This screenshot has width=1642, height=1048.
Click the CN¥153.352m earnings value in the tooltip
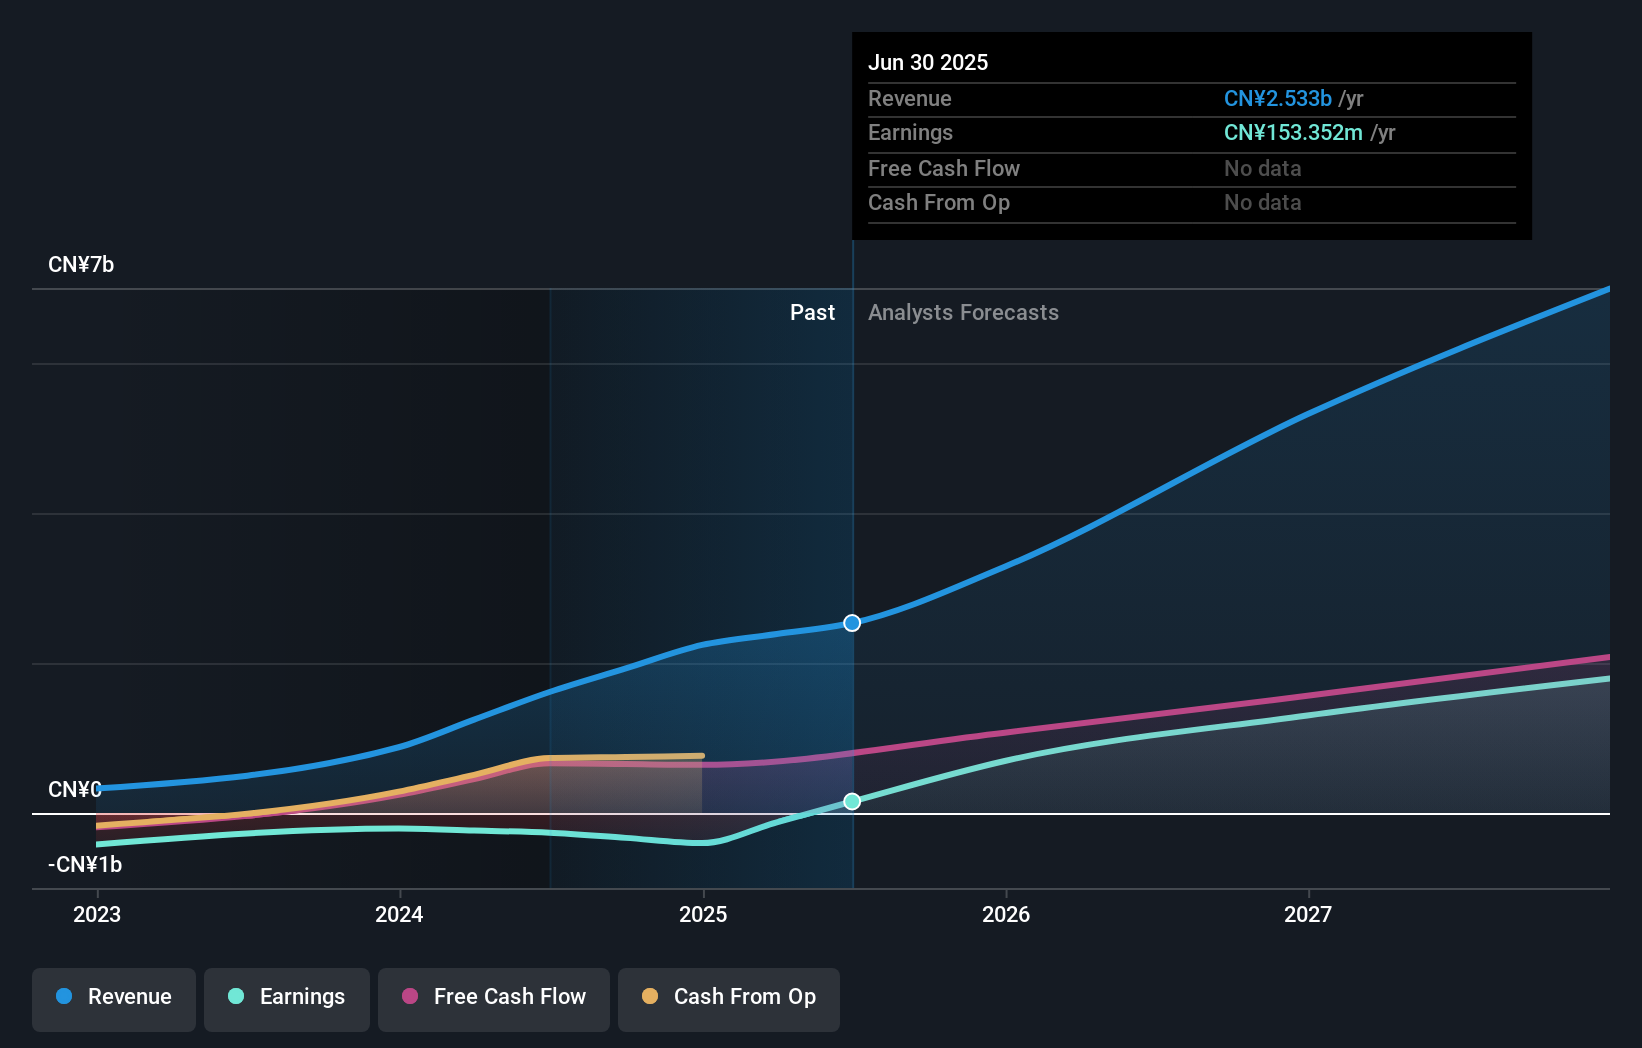(x=1293, y=132)
